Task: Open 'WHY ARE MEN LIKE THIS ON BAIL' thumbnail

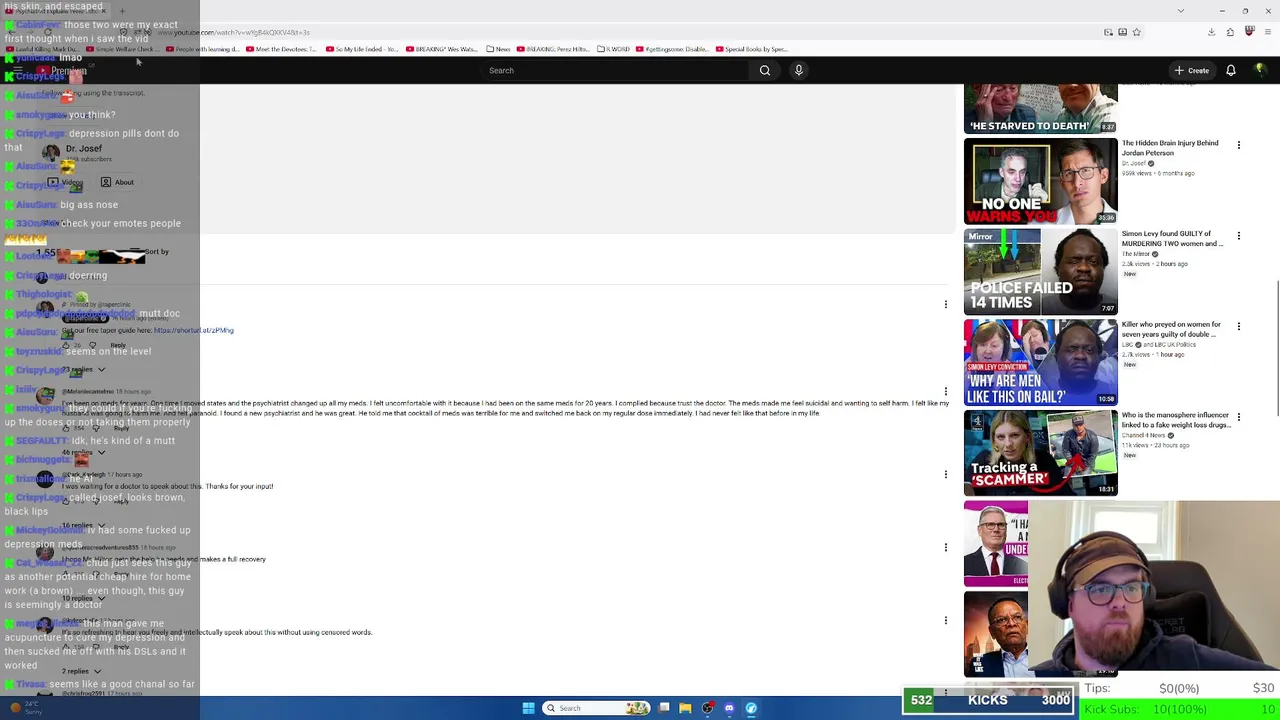Action: tap(1041, 362)
